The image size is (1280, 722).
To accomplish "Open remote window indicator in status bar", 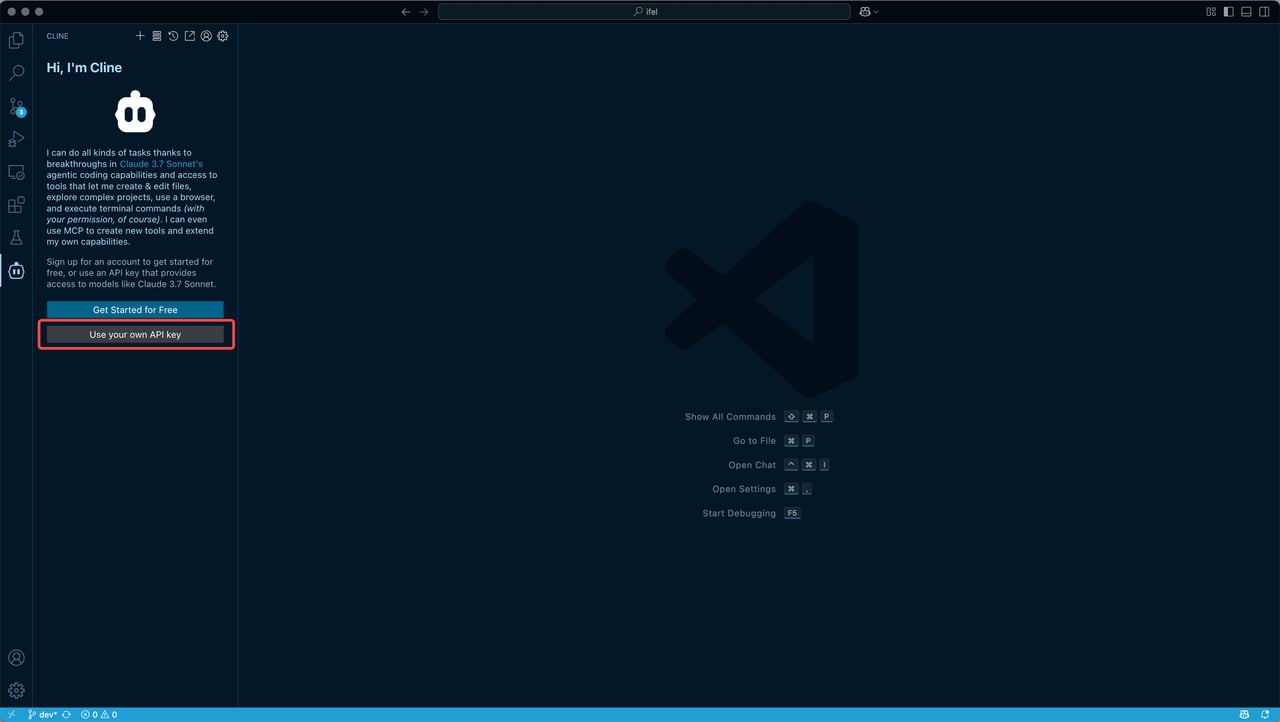I will [x=11, y=715].
